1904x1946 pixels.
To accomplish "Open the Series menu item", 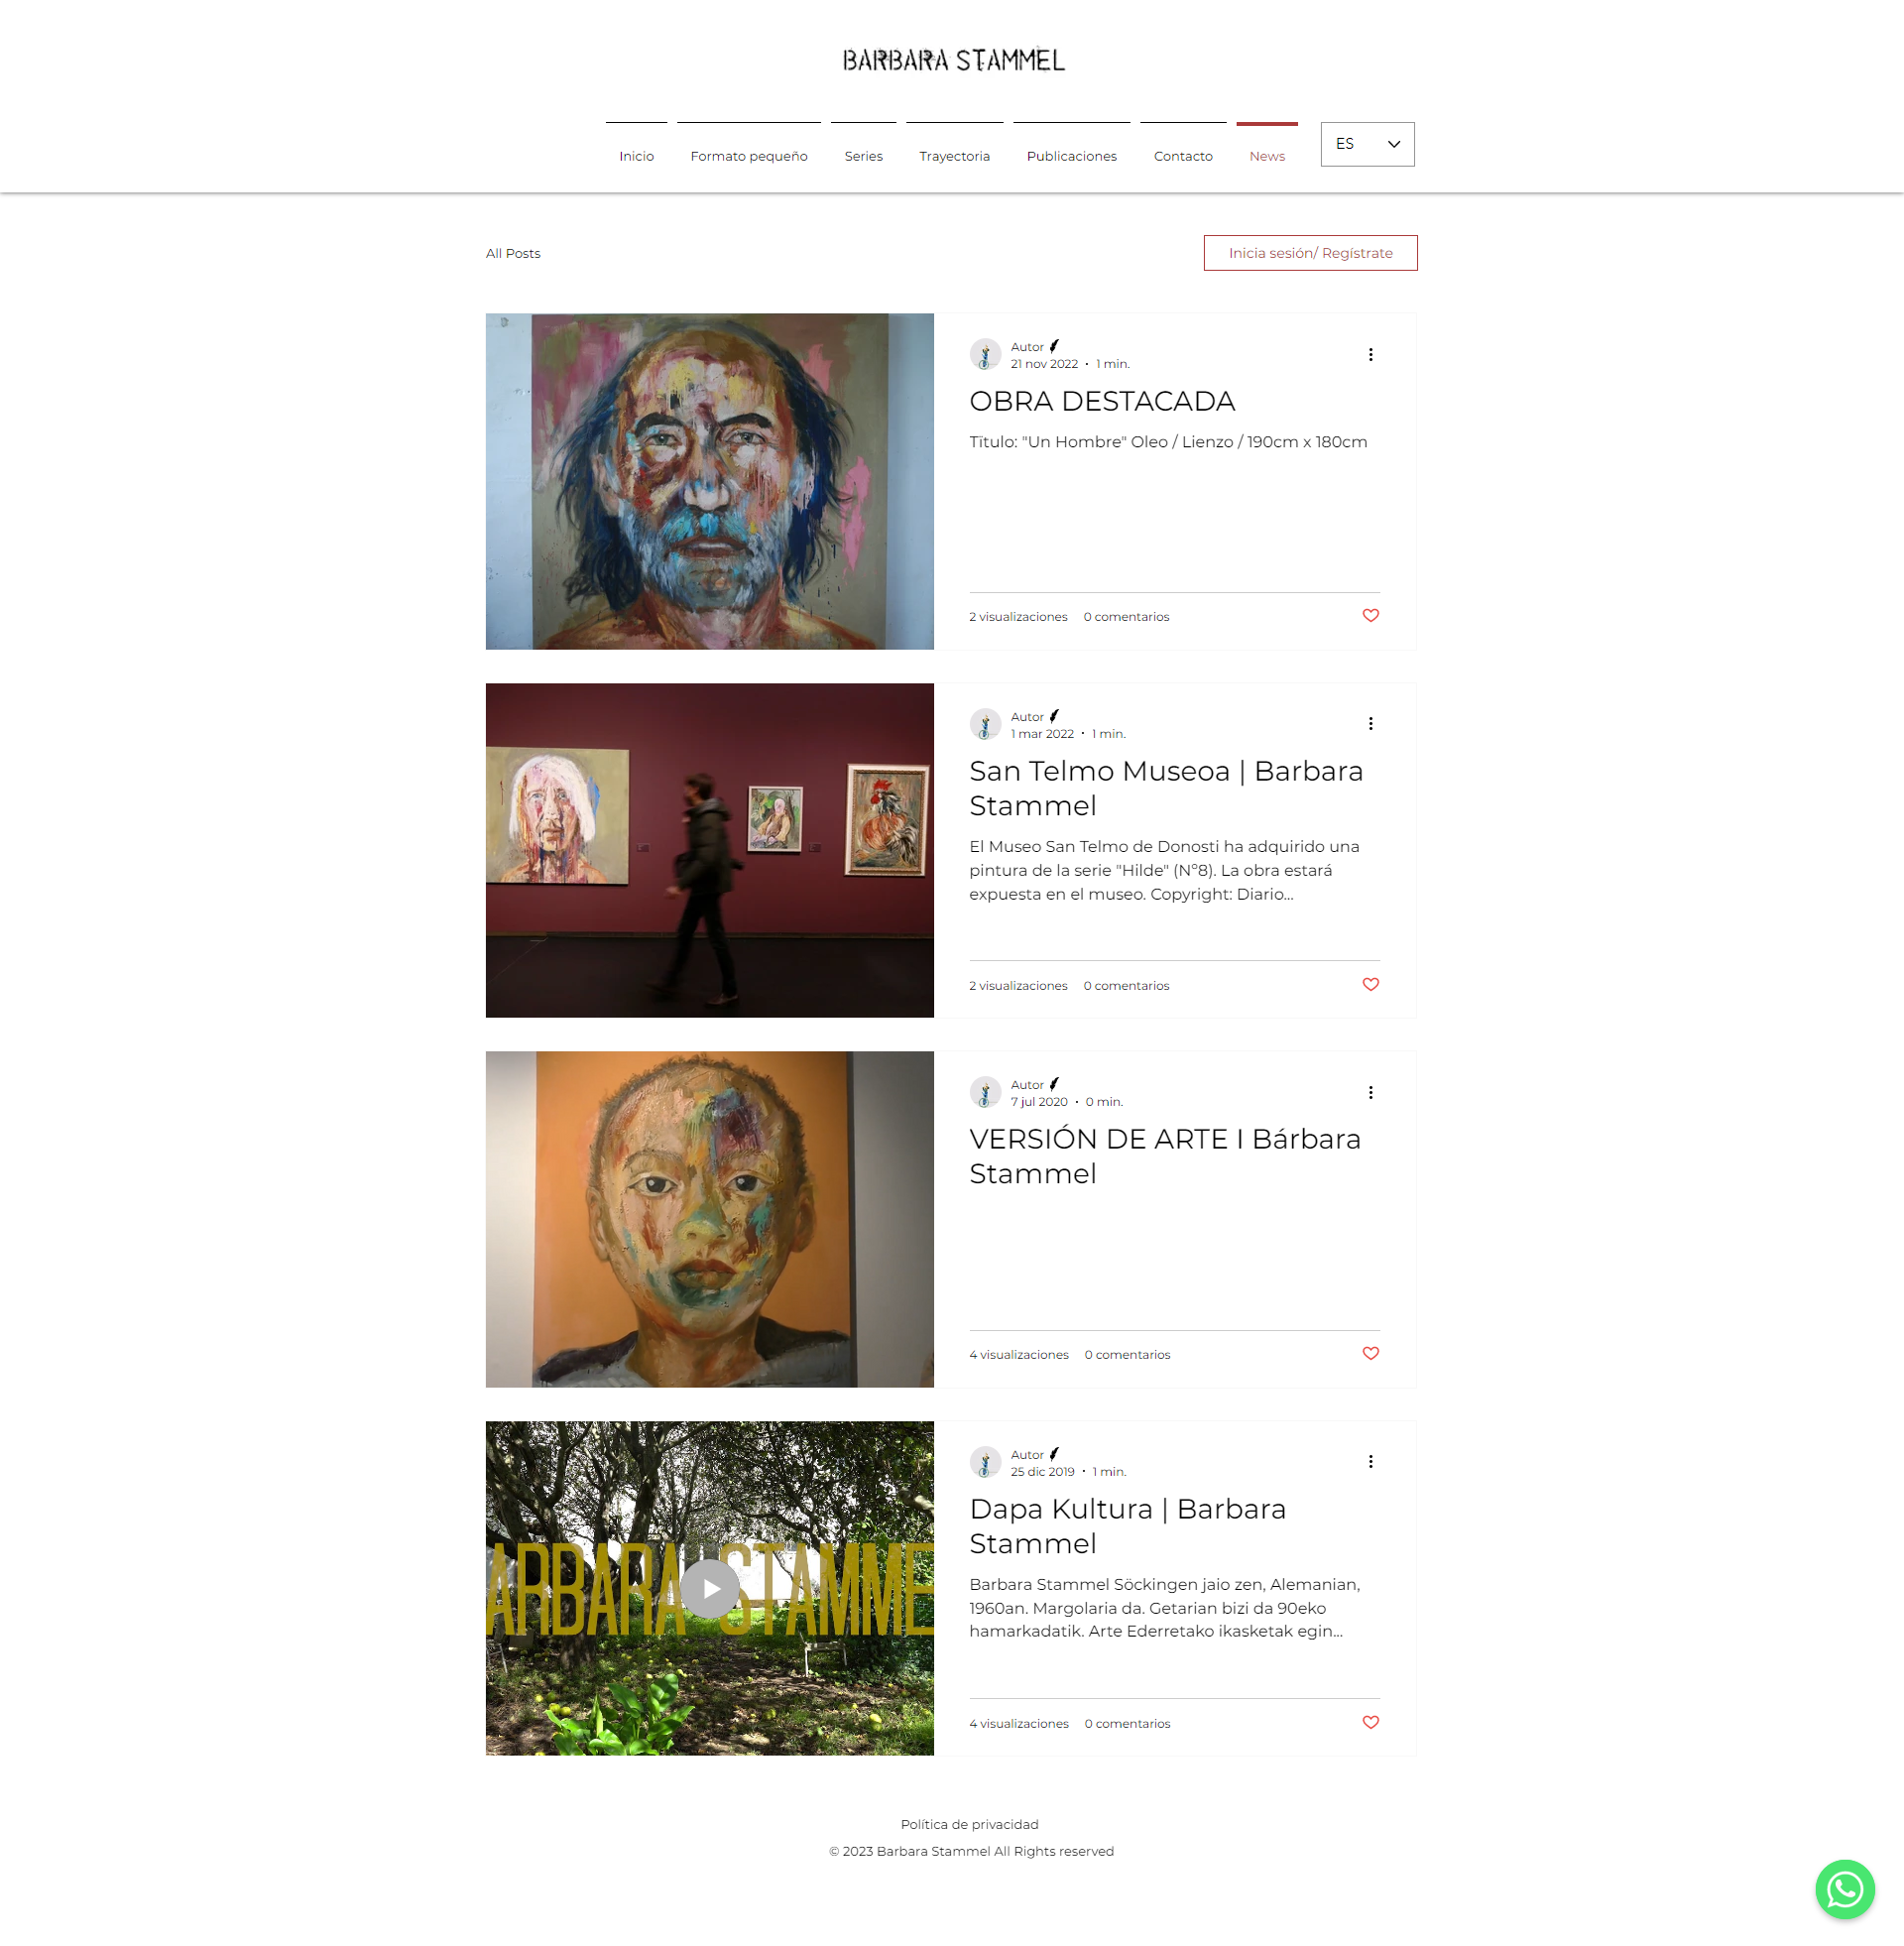I will click(x=863, y=155).
